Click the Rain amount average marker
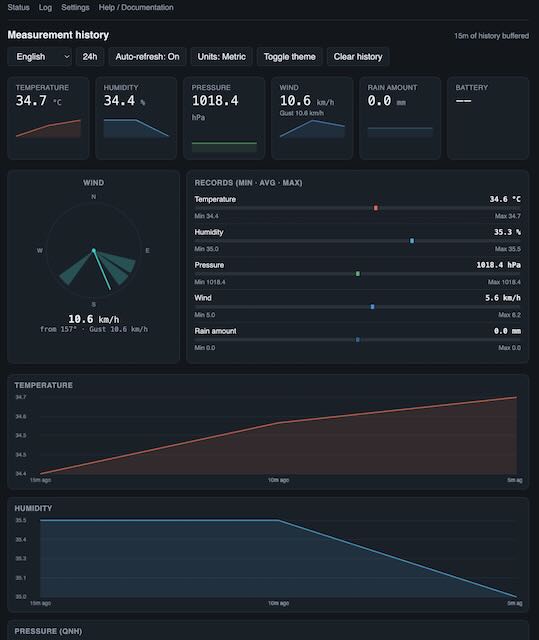 [x=358, y=340]
